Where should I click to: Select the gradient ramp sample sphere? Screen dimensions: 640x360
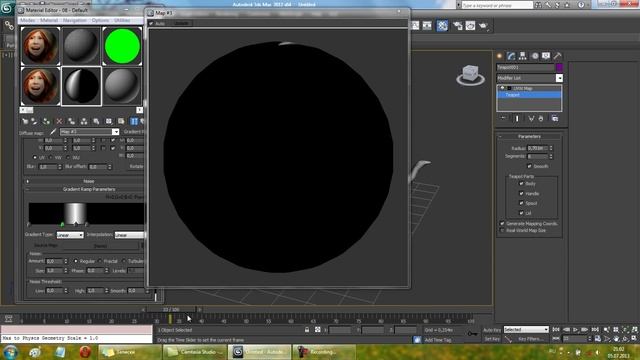(x=81, y=86)
